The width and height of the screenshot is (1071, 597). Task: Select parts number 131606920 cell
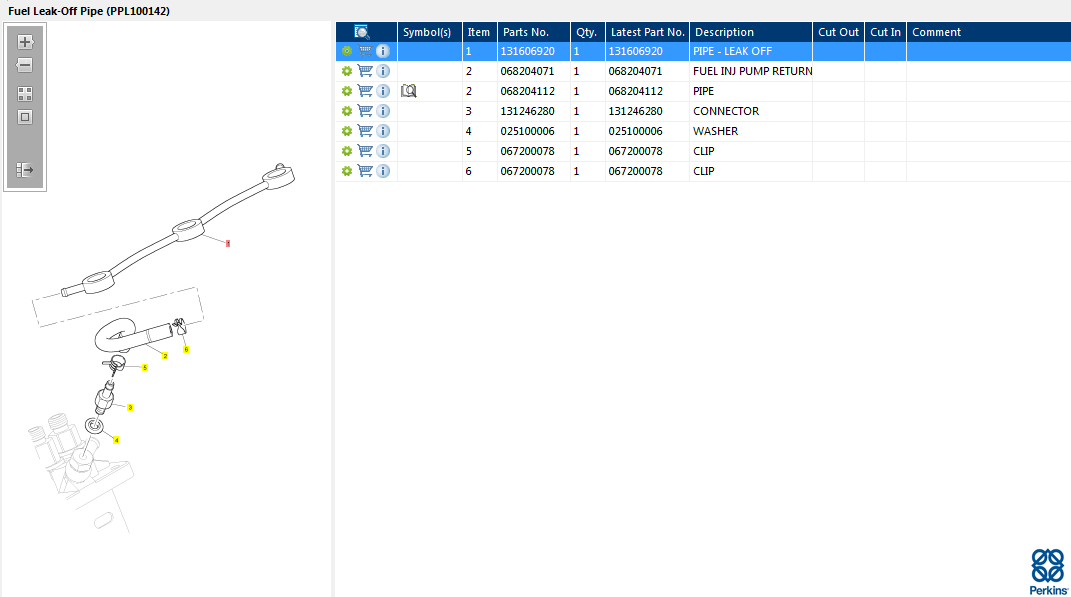[533, 51]
